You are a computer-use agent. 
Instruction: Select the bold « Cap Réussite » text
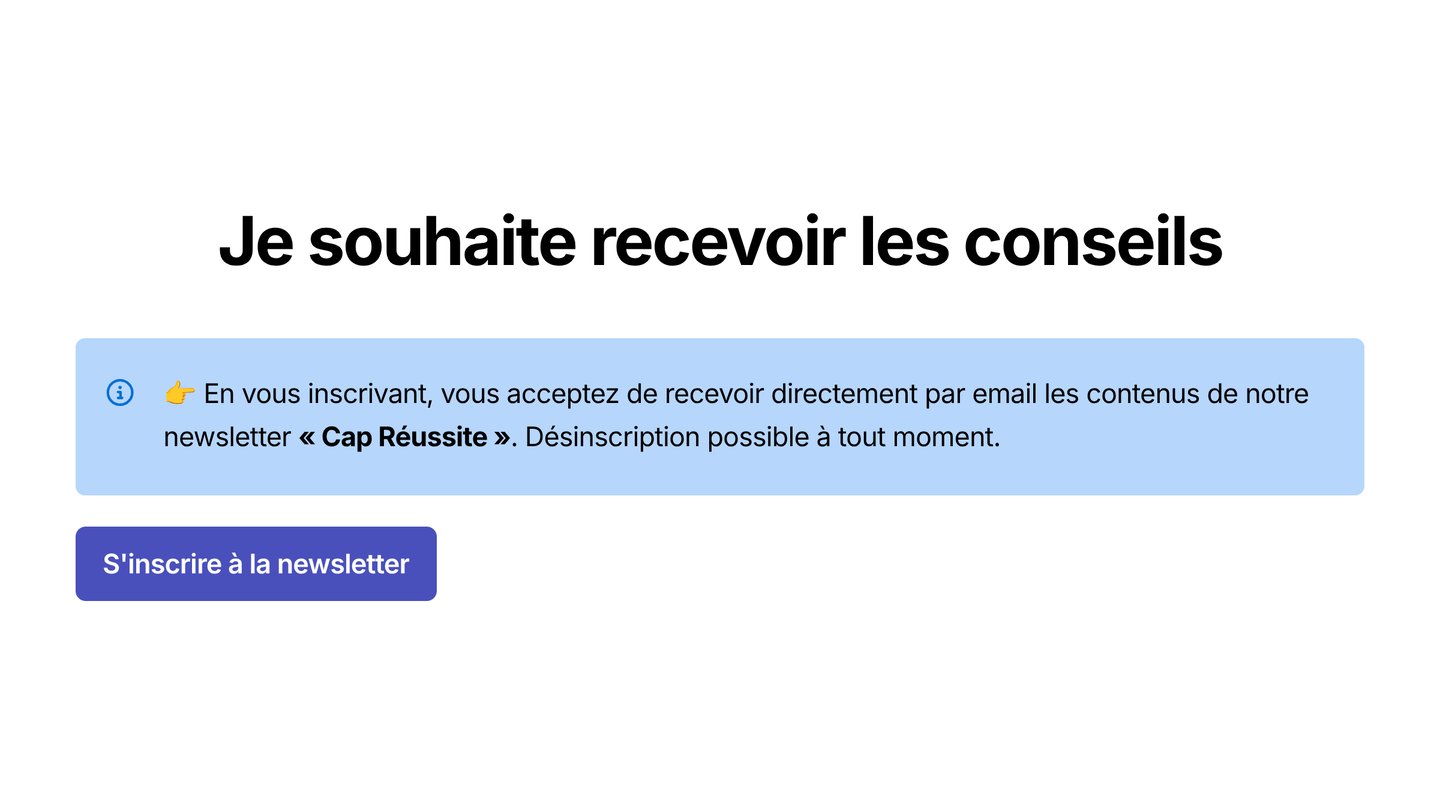pyautogui.click(x=405, y=438)
